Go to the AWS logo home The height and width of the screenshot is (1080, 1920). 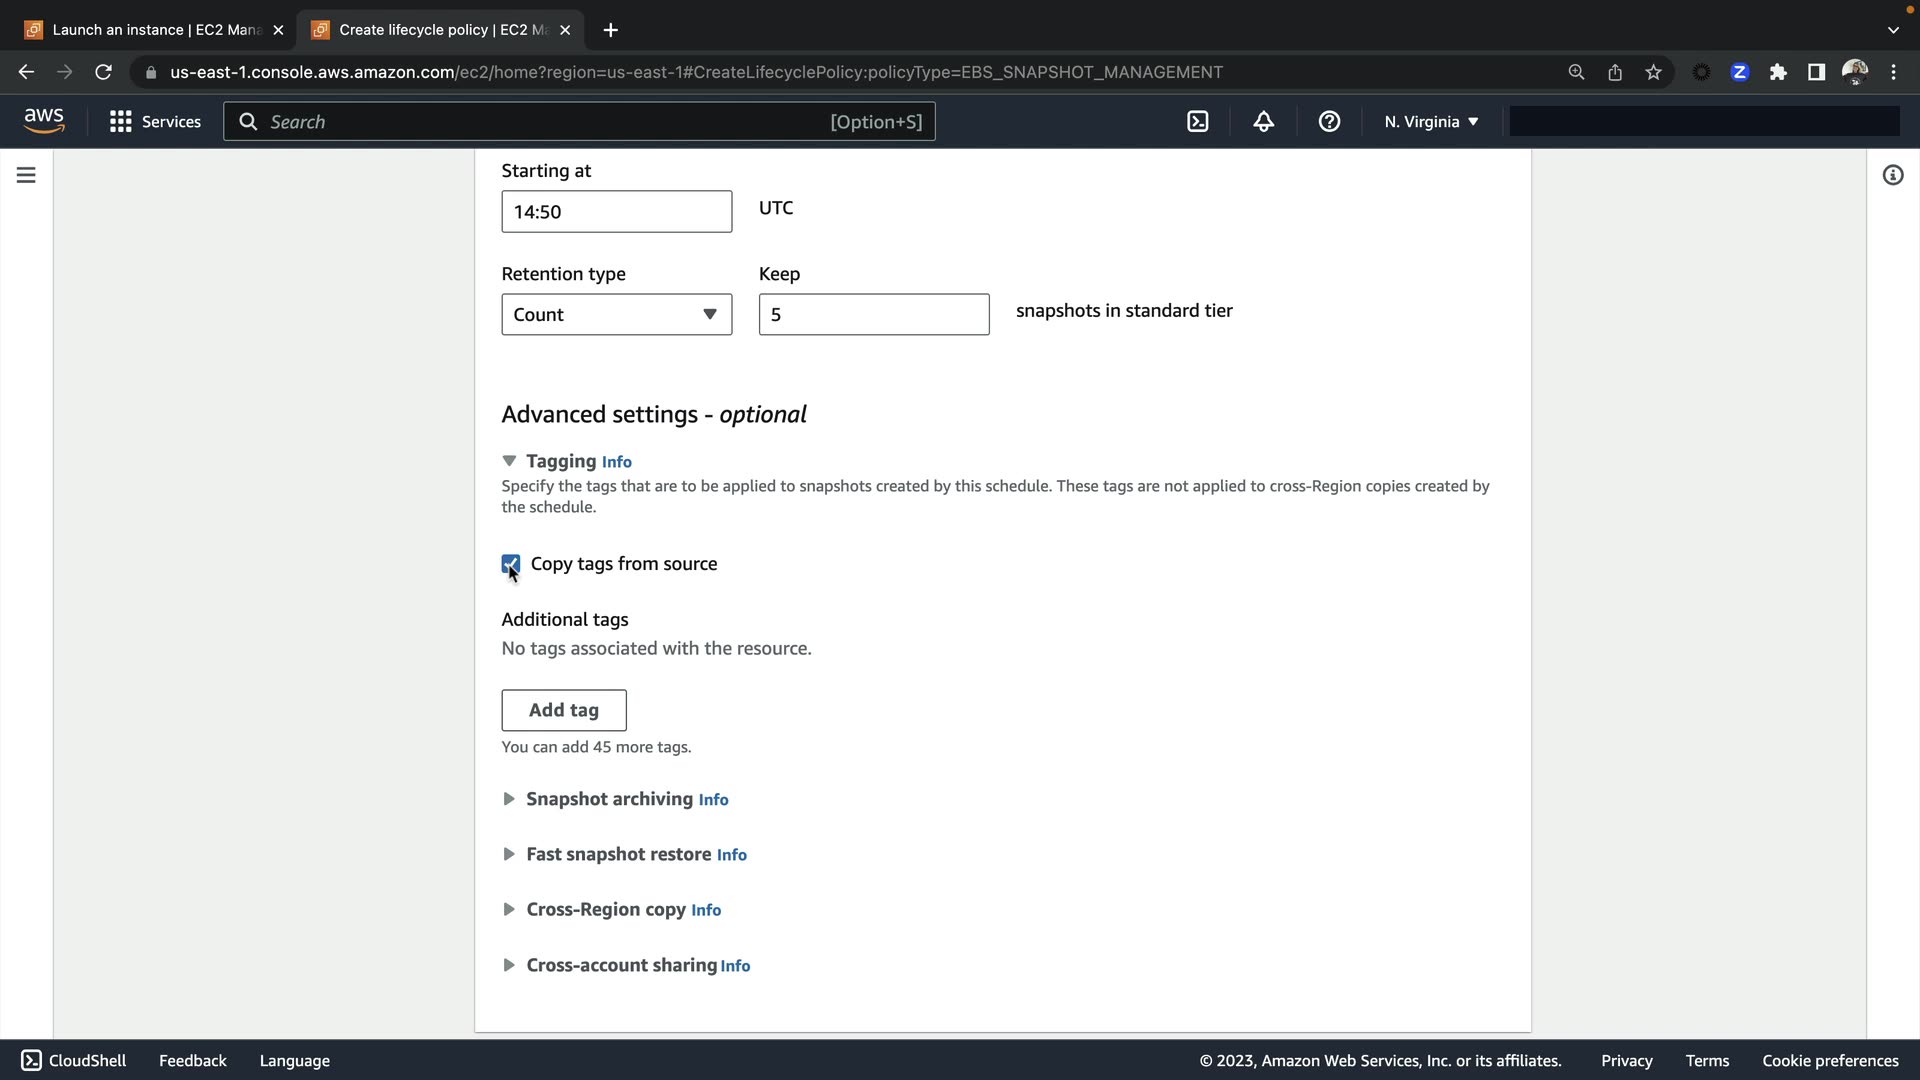click(44, 121)
